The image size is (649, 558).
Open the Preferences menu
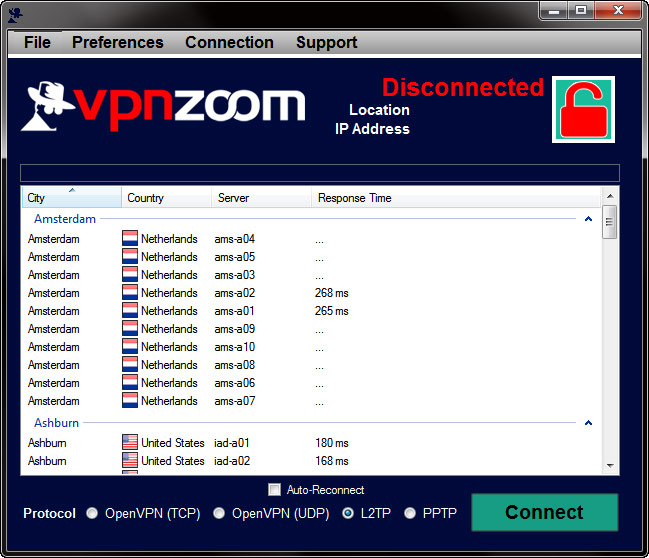pos(118,42)
